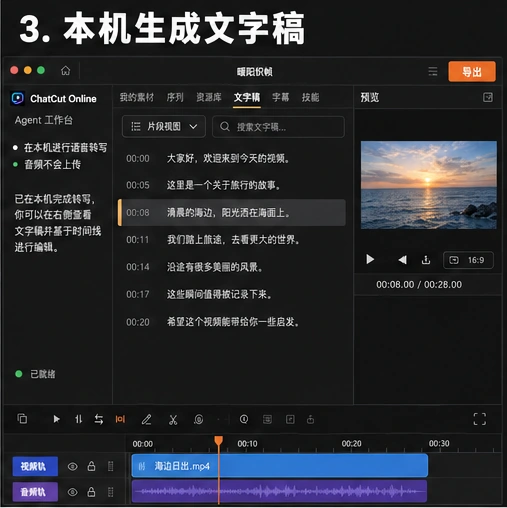Screen dimensions: 507x508
Task: Select the 视频轨 track label
Action: click(35, 466)
